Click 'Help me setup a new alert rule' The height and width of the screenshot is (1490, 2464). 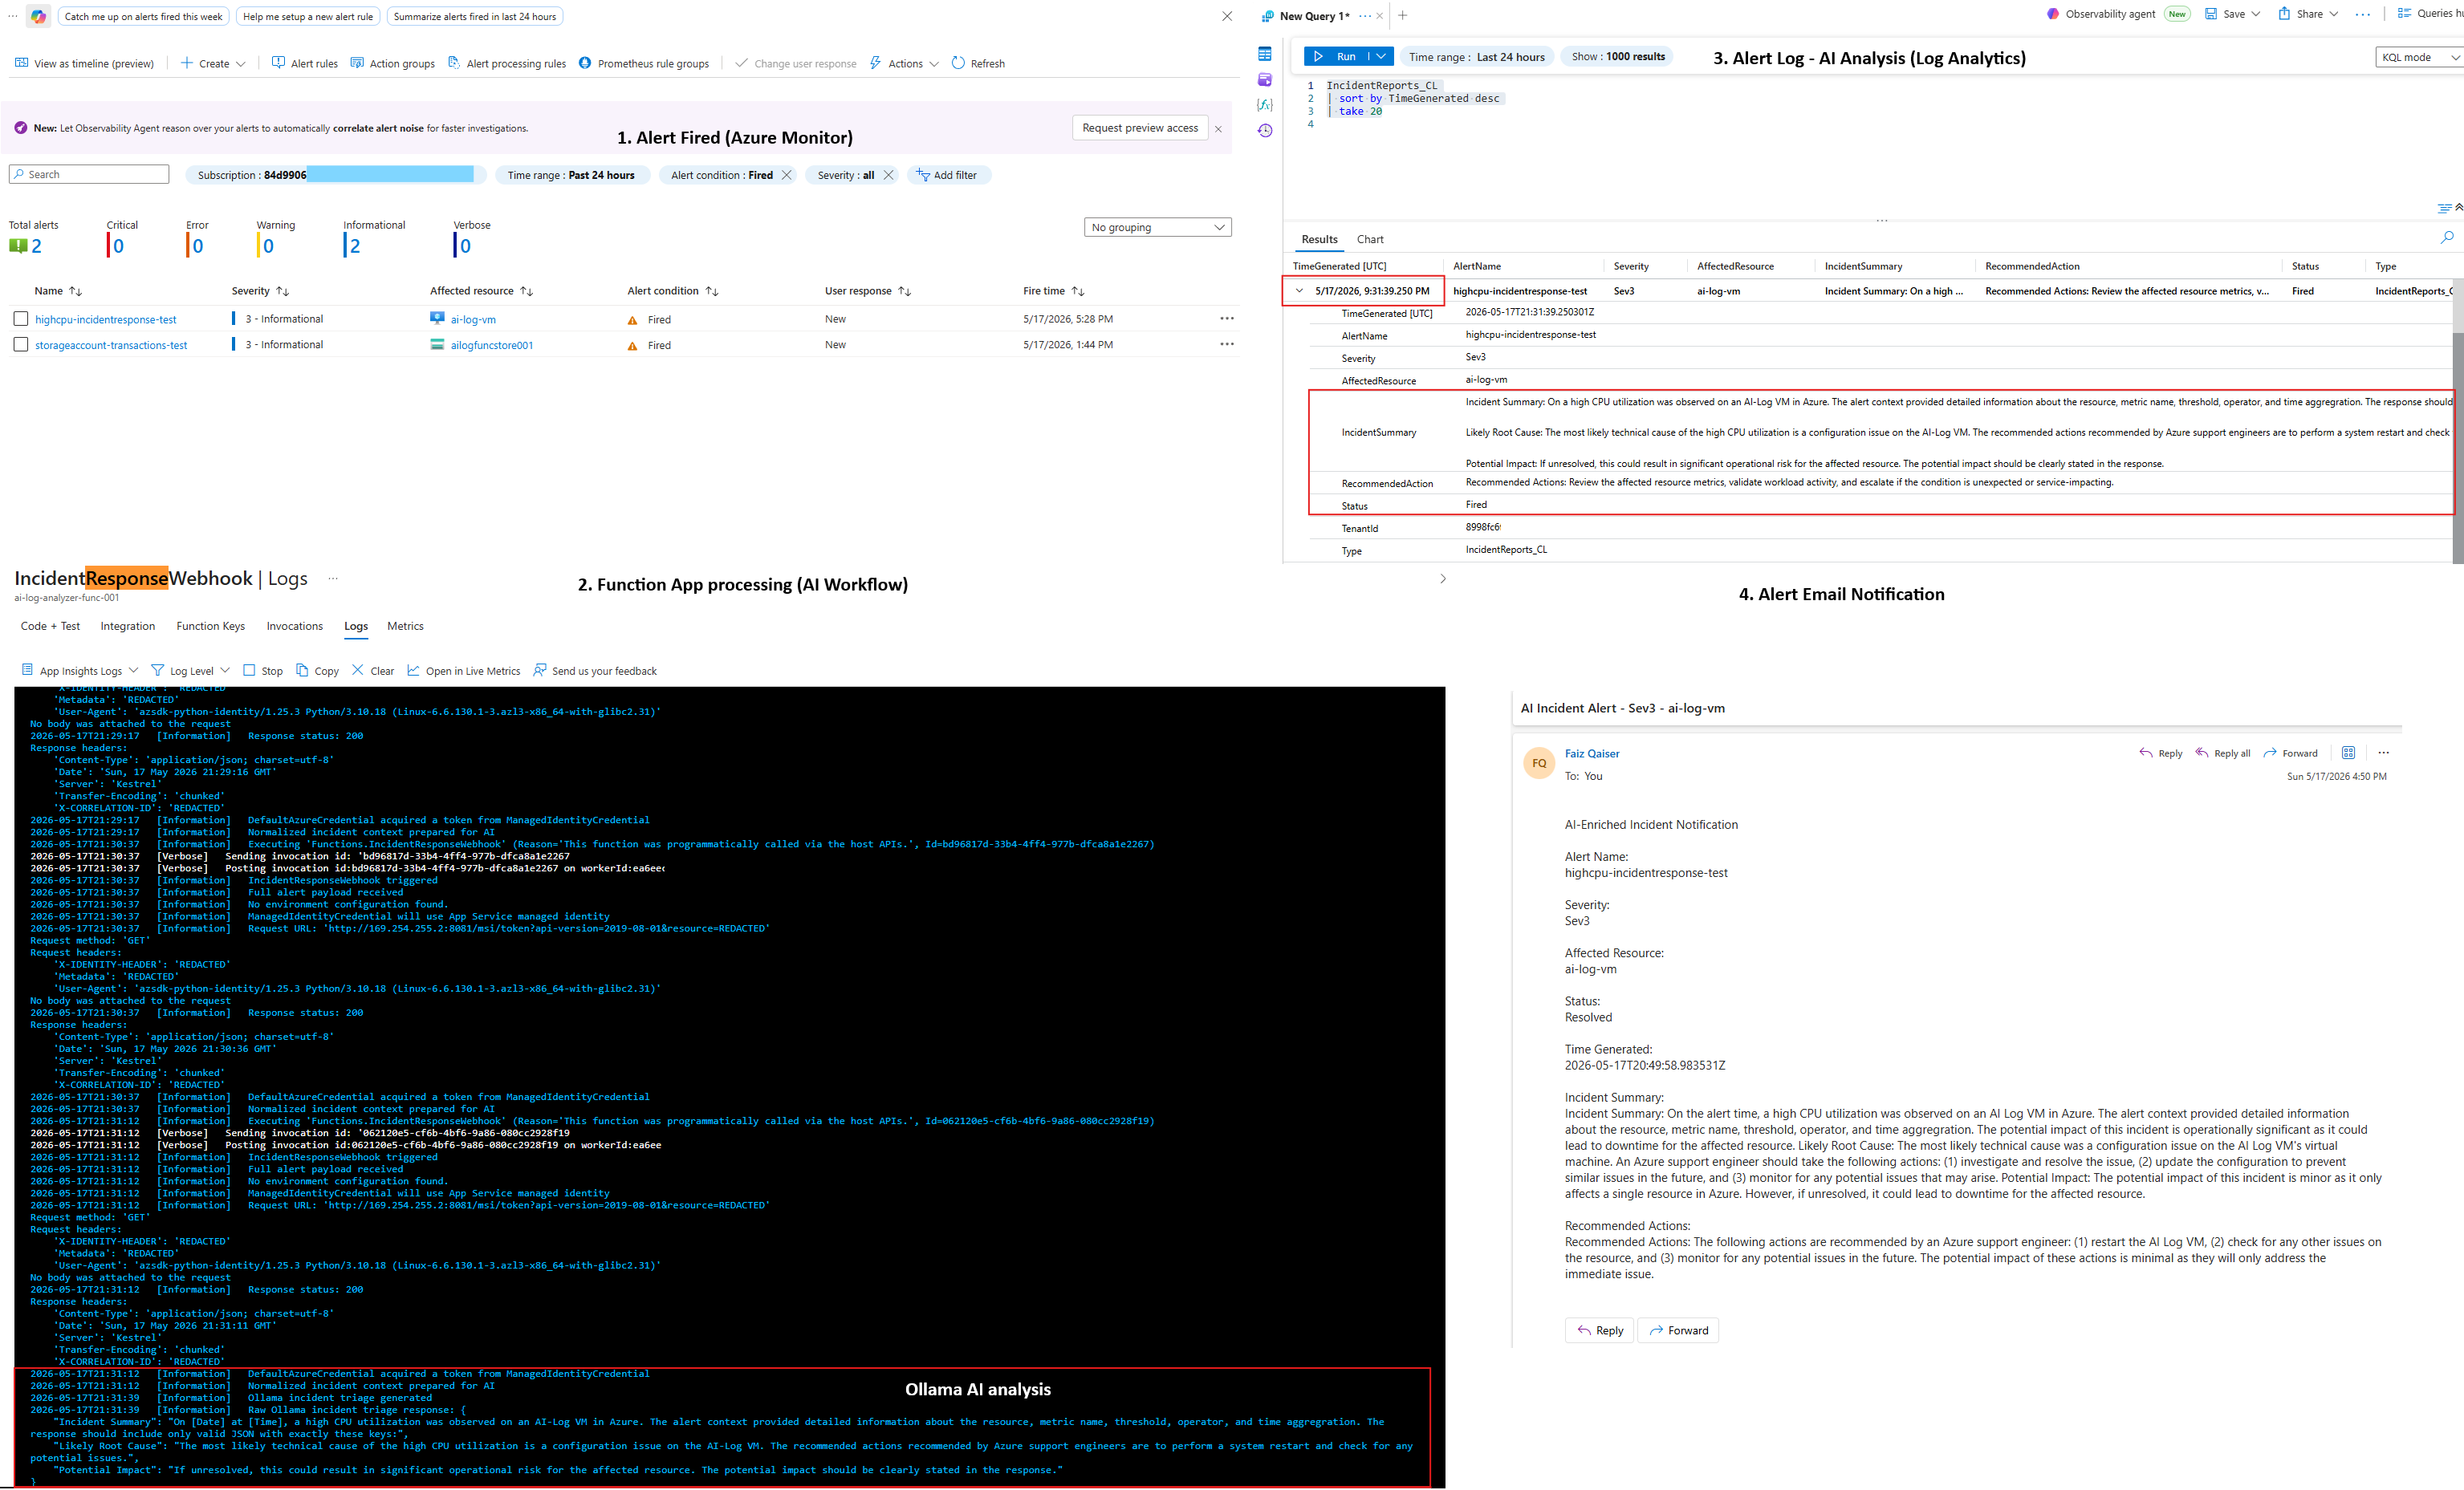pos(308,16)
